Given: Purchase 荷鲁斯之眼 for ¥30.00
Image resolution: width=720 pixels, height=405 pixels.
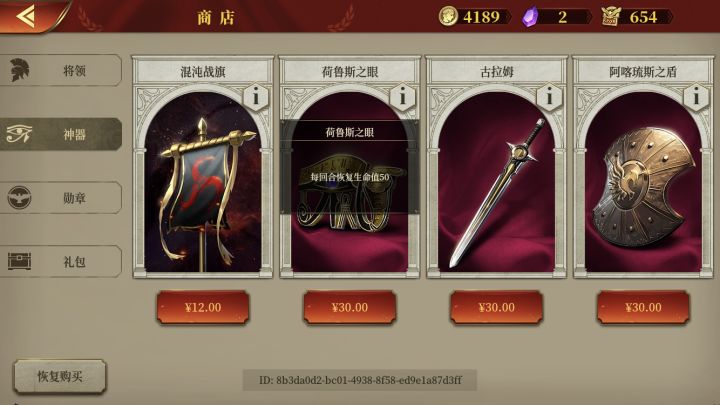Looking at the screenshot, I should point(350,308).
